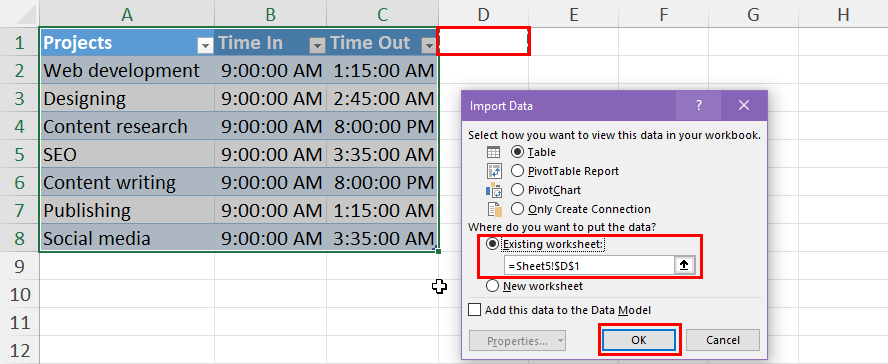Click the table resize handle at C8 corner
This screenshot has height=364, width=888.
click(438, 250)
